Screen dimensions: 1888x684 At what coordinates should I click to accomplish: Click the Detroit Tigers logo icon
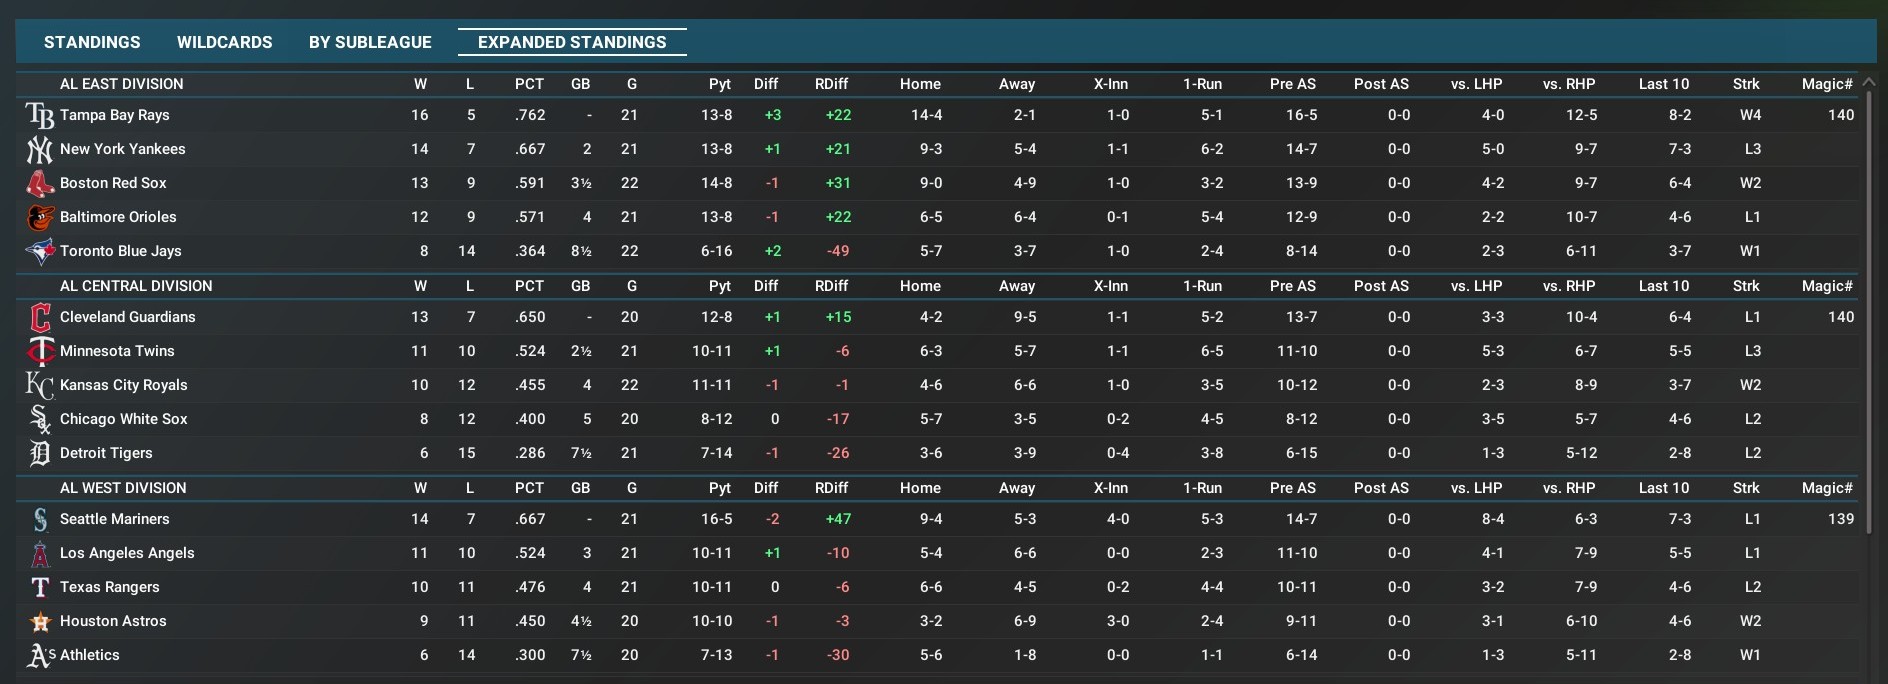(40, 454)
